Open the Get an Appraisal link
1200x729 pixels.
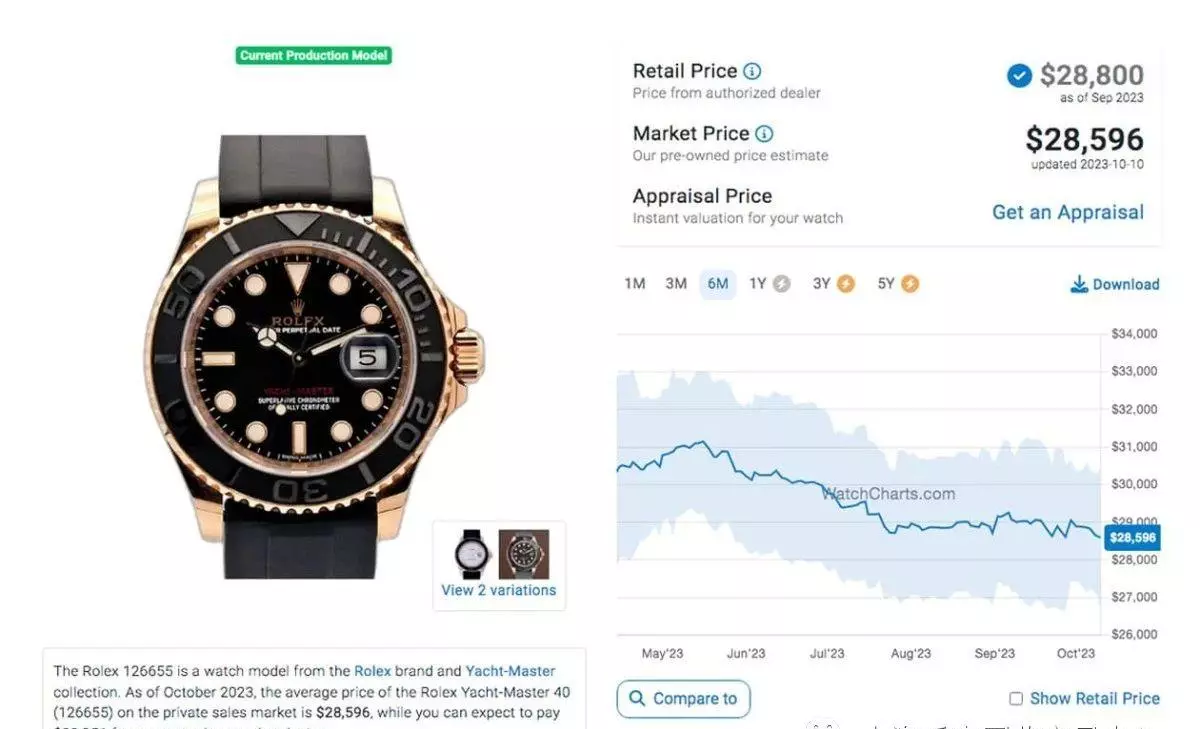pyautogui.click(x=1067, y=212)
